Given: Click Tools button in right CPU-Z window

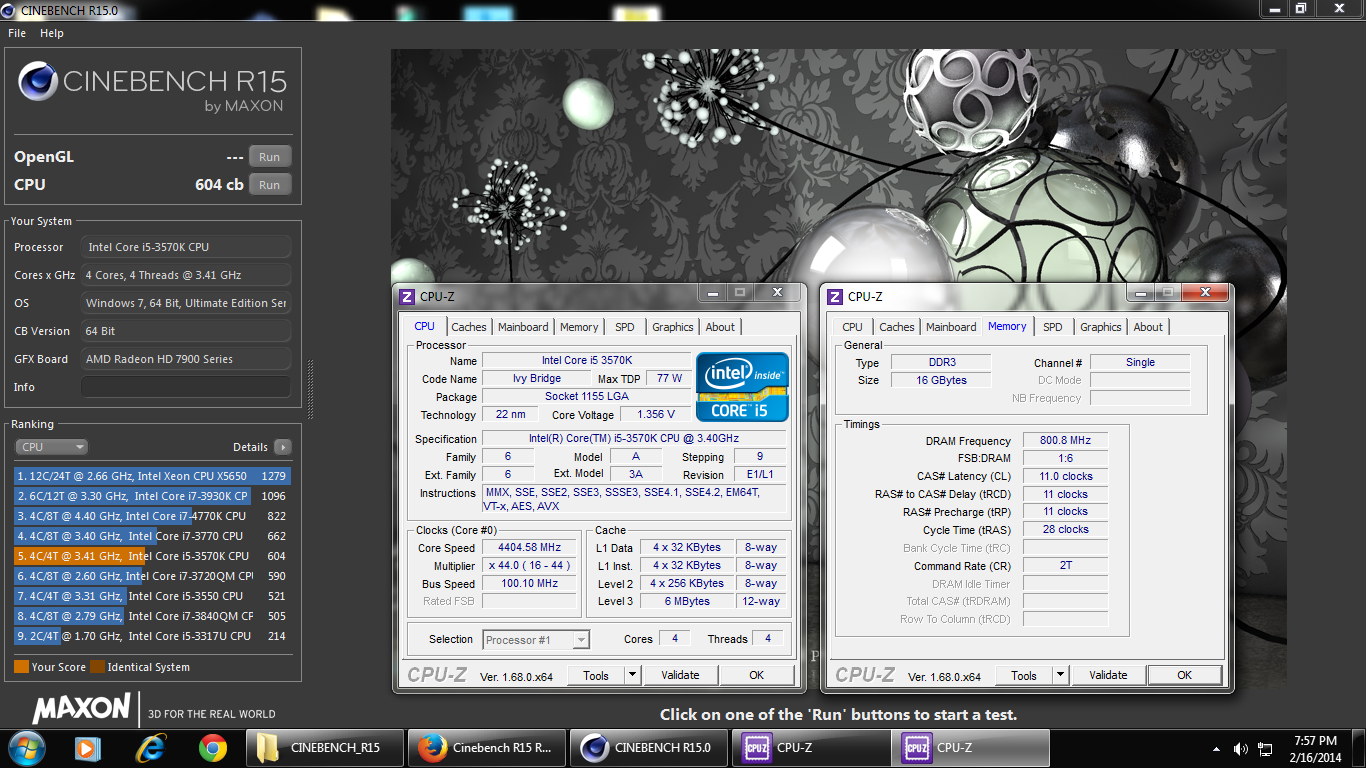Looking at the screenshot, I should pyautogui.click(x=1024, y=675).
